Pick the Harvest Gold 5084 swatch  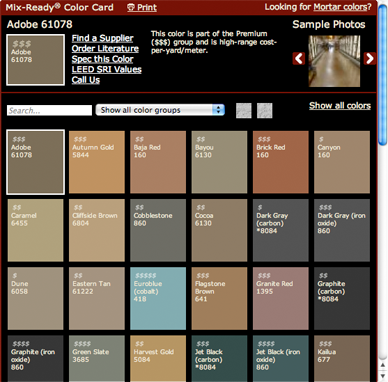click(158, 359)
